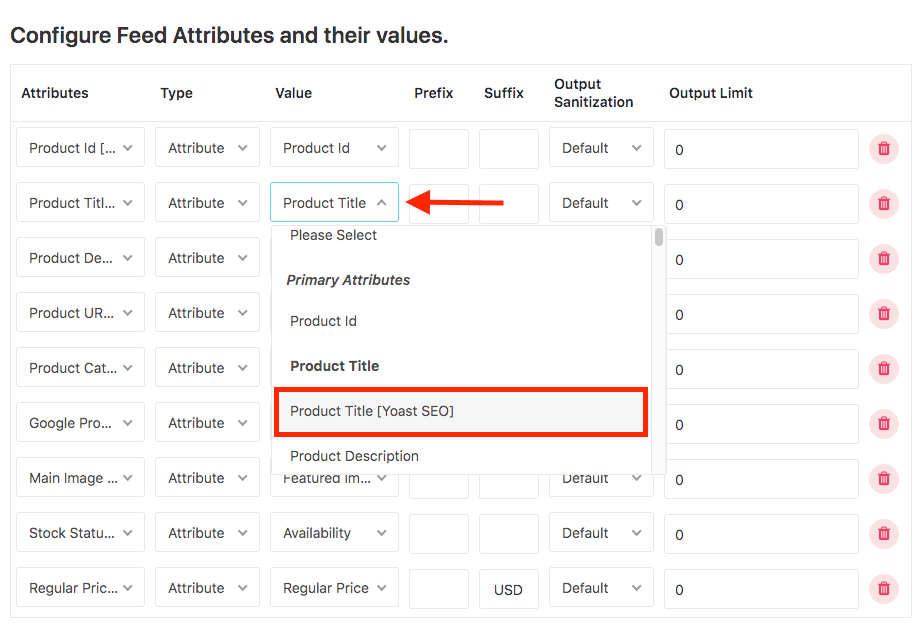Click Output Limit field for Product Description
This screenshot has width=923, height=631.
pos(761,259)
